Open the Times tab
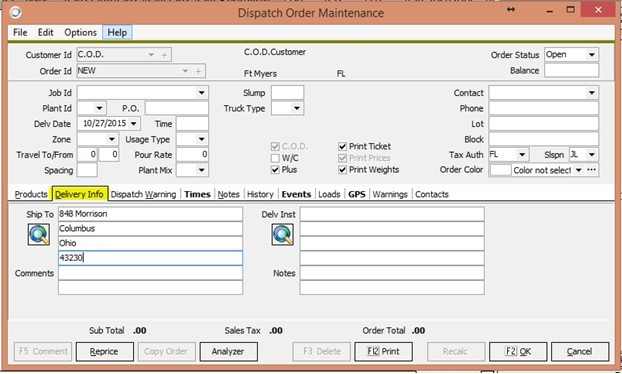Viewport: 622px width, 374px height. click(x=197, y=194)
